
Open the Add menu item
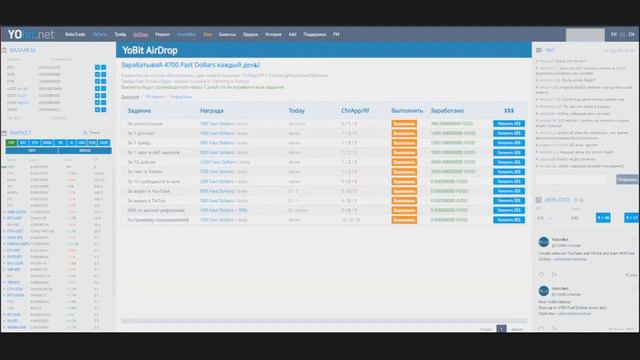tap(292, 34)
